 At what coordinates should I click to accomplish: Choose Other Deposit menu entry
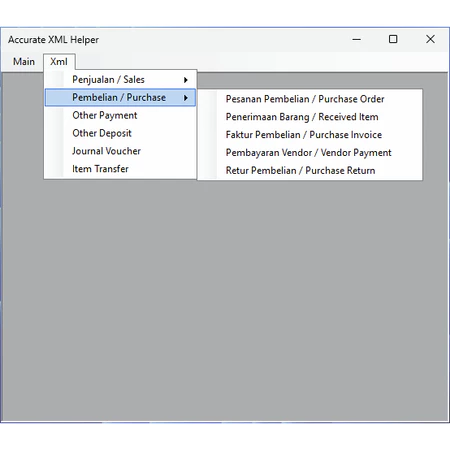[x=120, y=133]
